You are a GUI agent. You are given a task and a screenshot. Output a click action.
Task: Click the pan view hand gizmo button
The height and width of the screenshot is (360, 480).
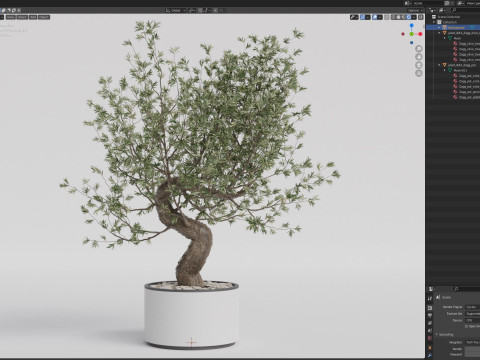[419, 57]
